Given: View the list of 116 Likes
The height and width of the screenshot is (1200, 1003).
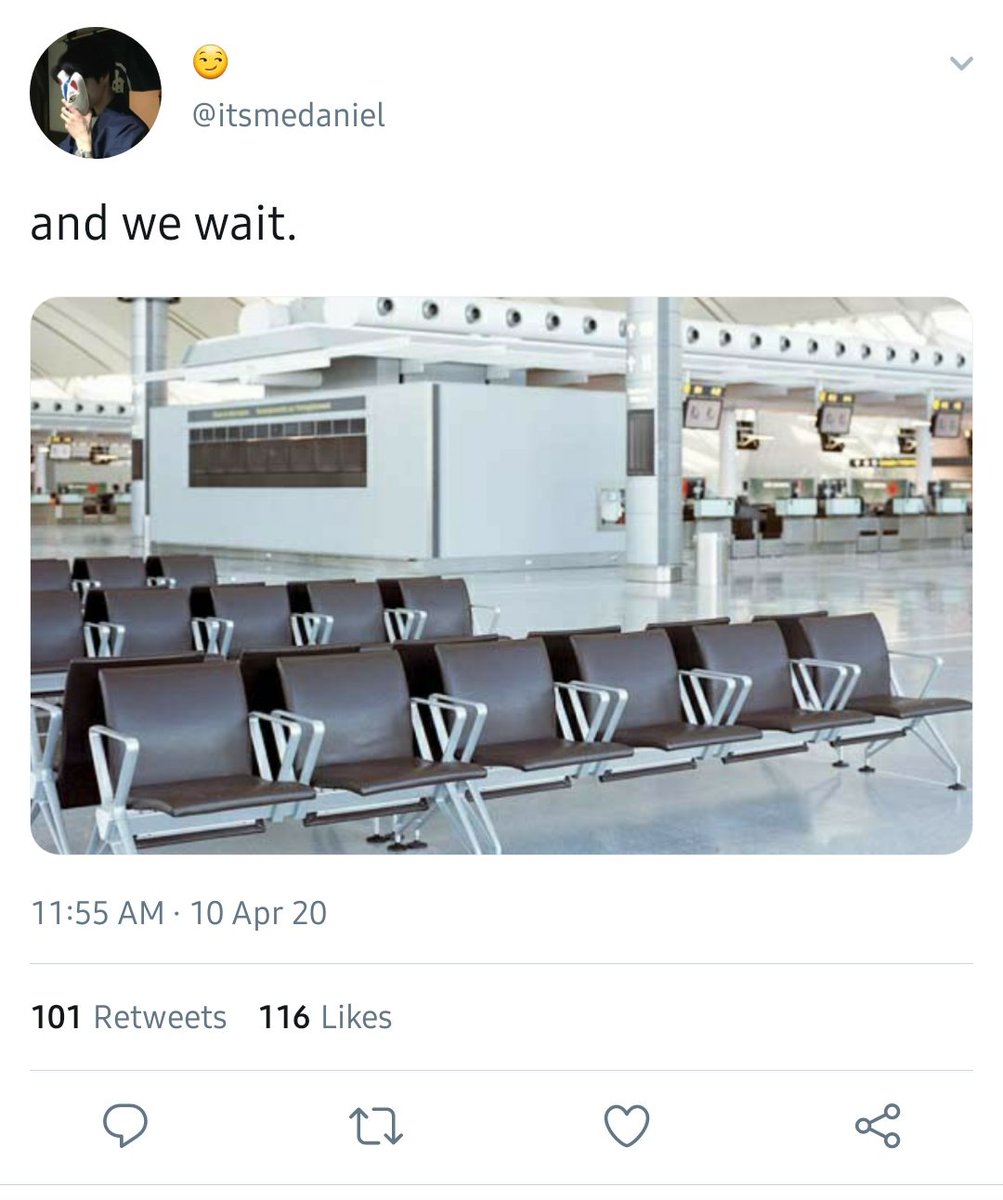Looking at the screenshot, I should (325, 1017).
